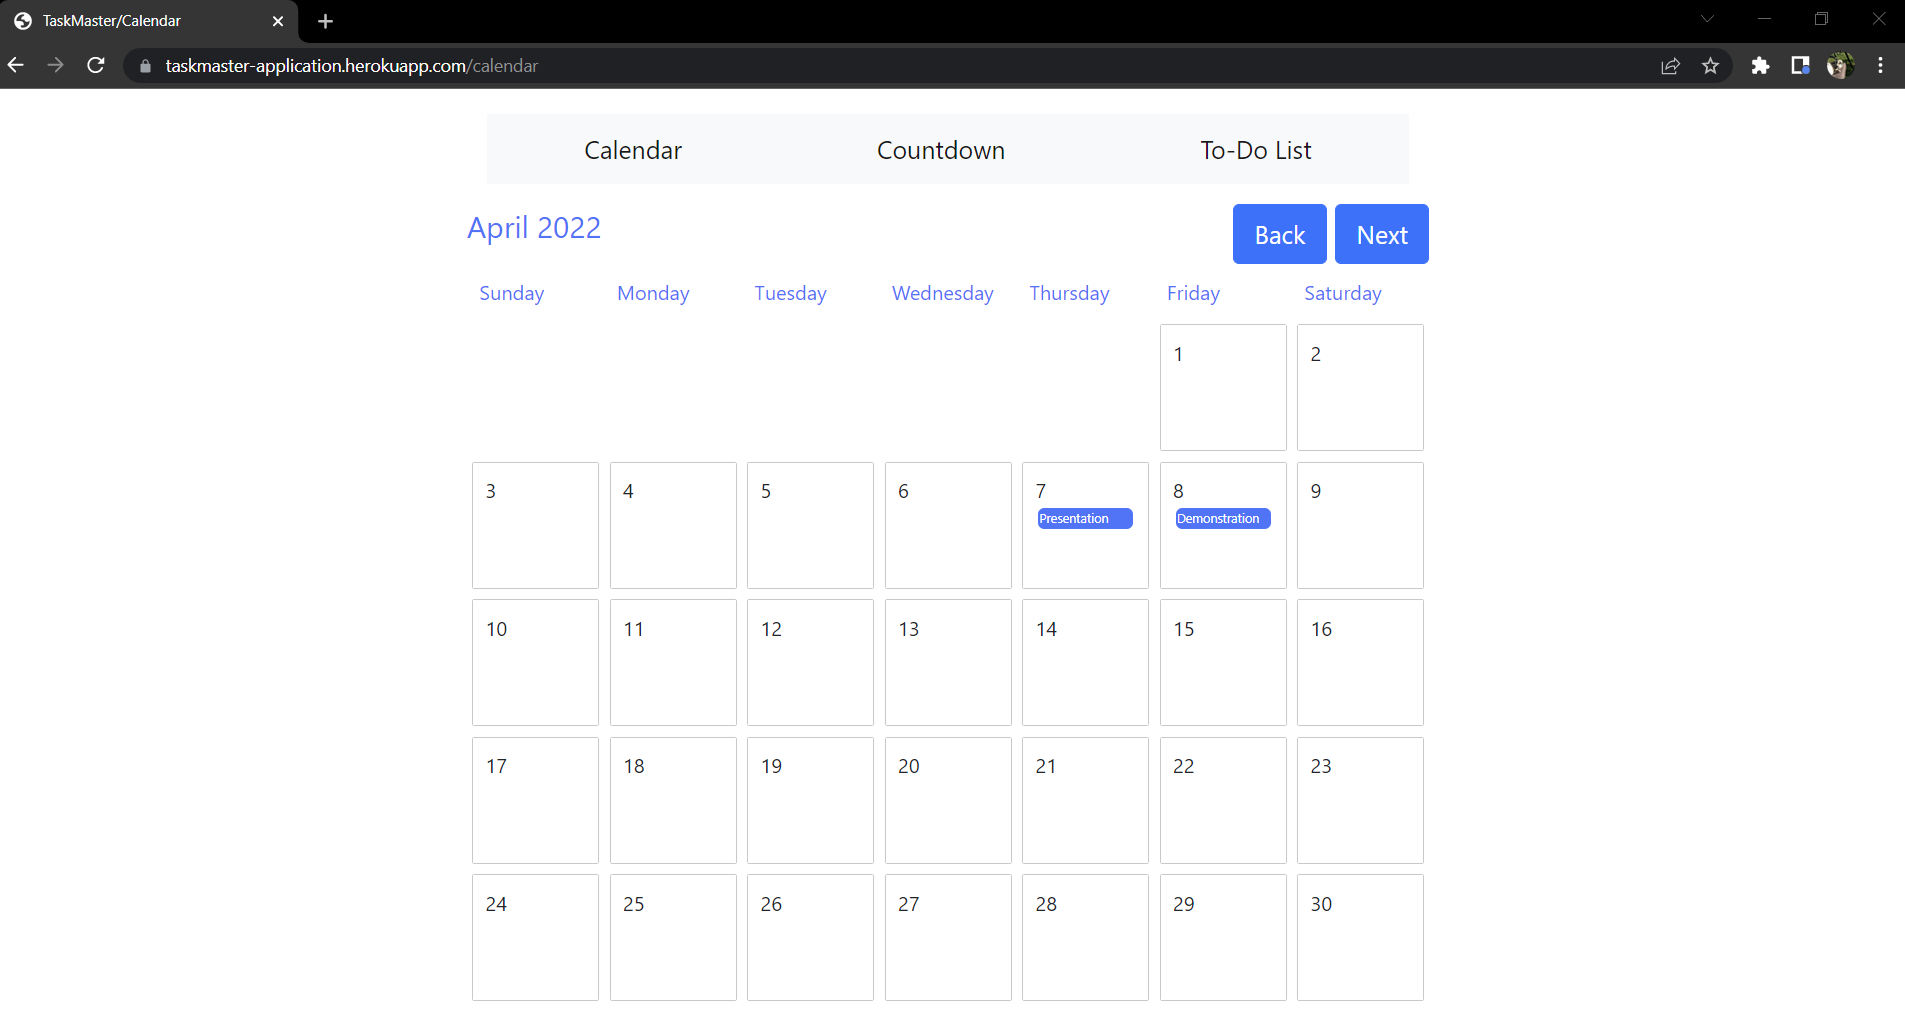Select the day 6 cell
The height and width of the screenshot is (1035, 1905).
coord(948,525)
